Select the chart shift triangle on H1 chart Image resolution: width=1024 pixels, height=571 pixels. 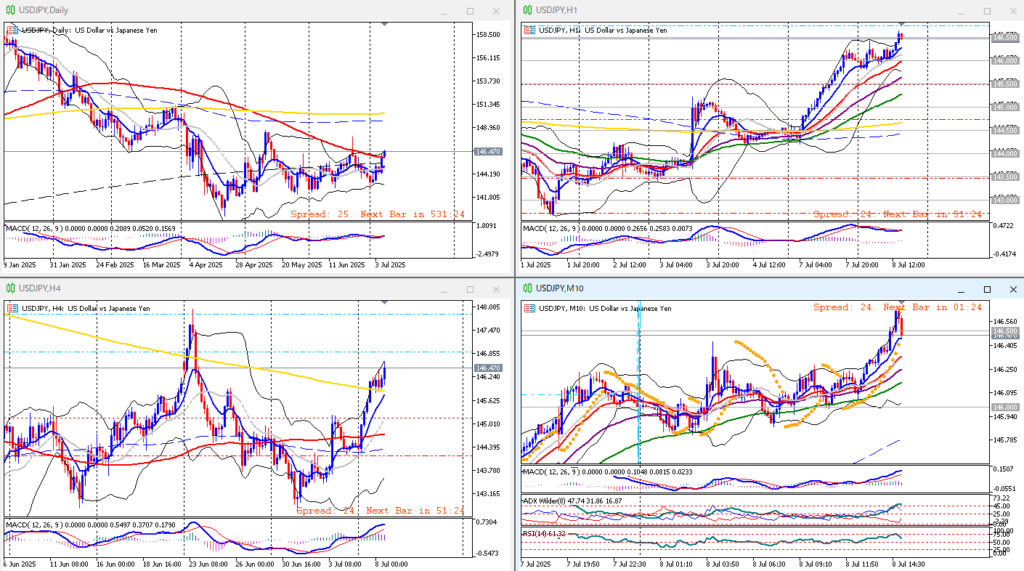[902, 24]
